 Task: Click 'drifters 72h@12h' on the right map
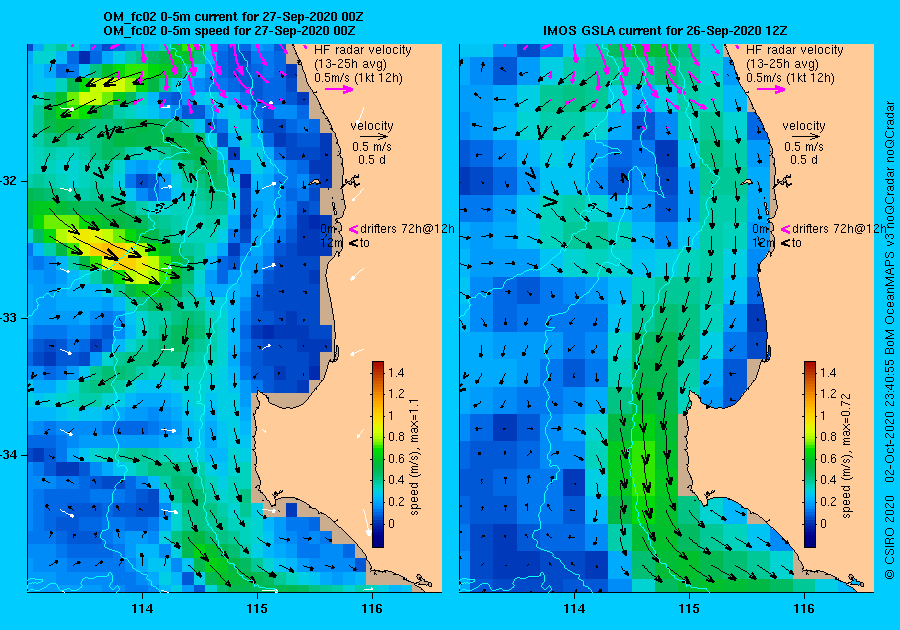coord(840,229)
